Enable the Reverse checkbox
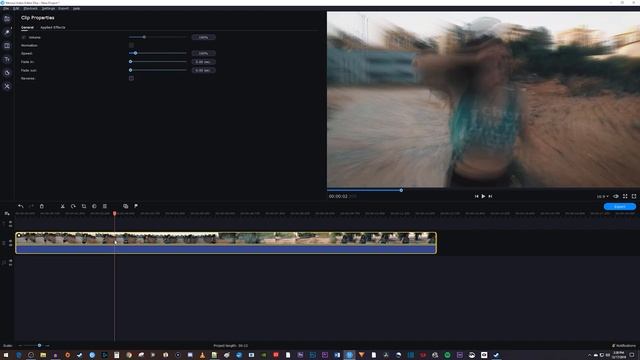Screen dimensions: 640x360 [131, 78]
